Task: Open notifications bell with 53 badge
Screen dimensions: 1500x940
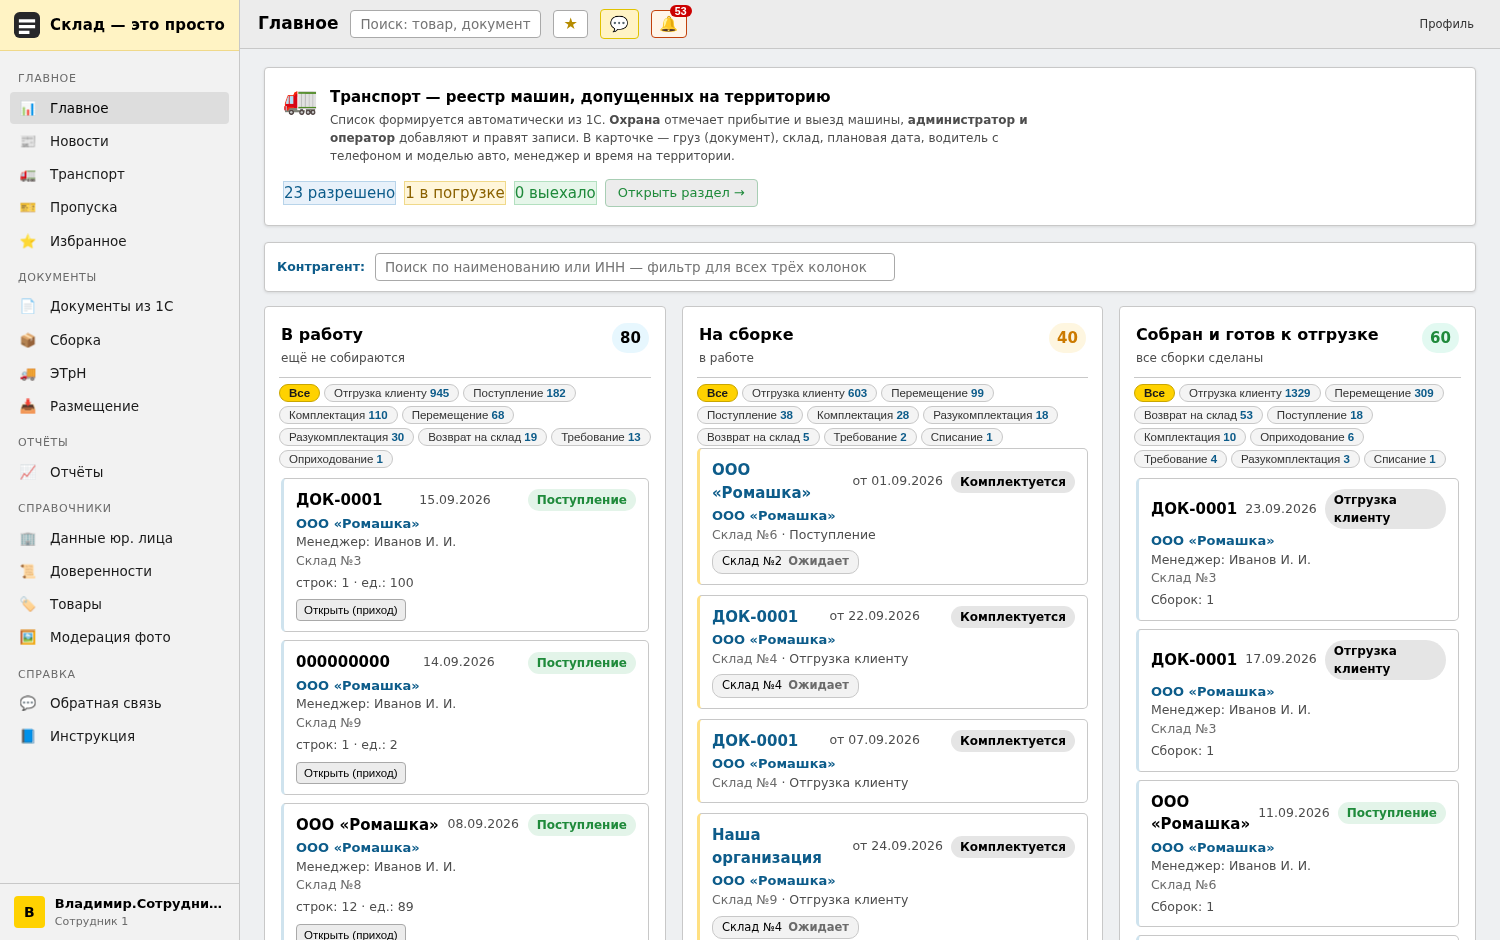Action: 668,24
